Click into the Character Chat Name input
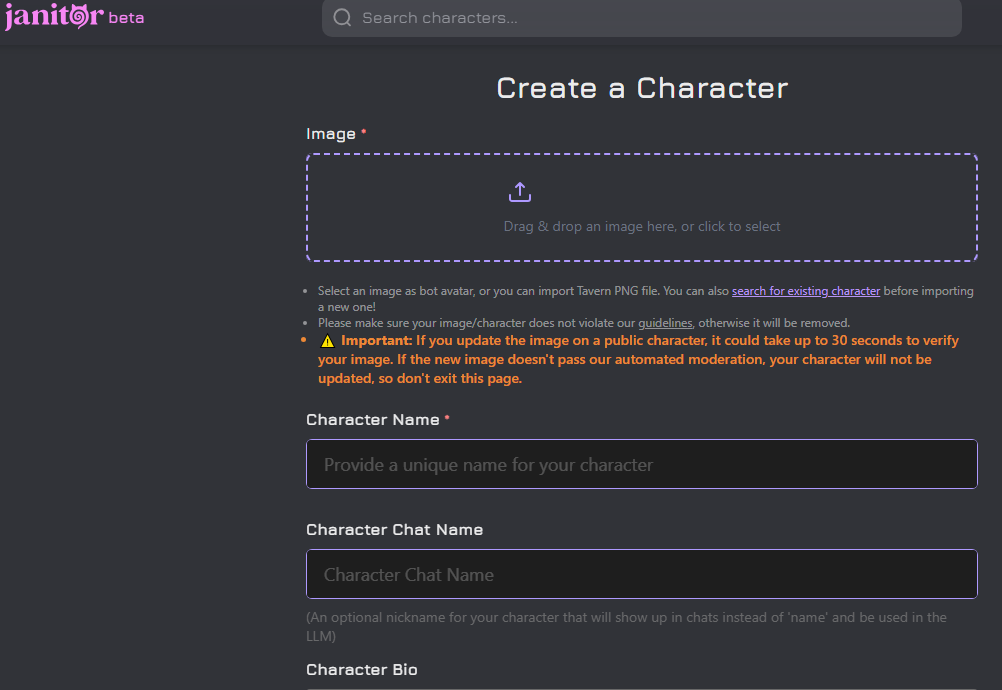Image resolution: width=1002 pixels, height=690 pixels. [641, 575]
